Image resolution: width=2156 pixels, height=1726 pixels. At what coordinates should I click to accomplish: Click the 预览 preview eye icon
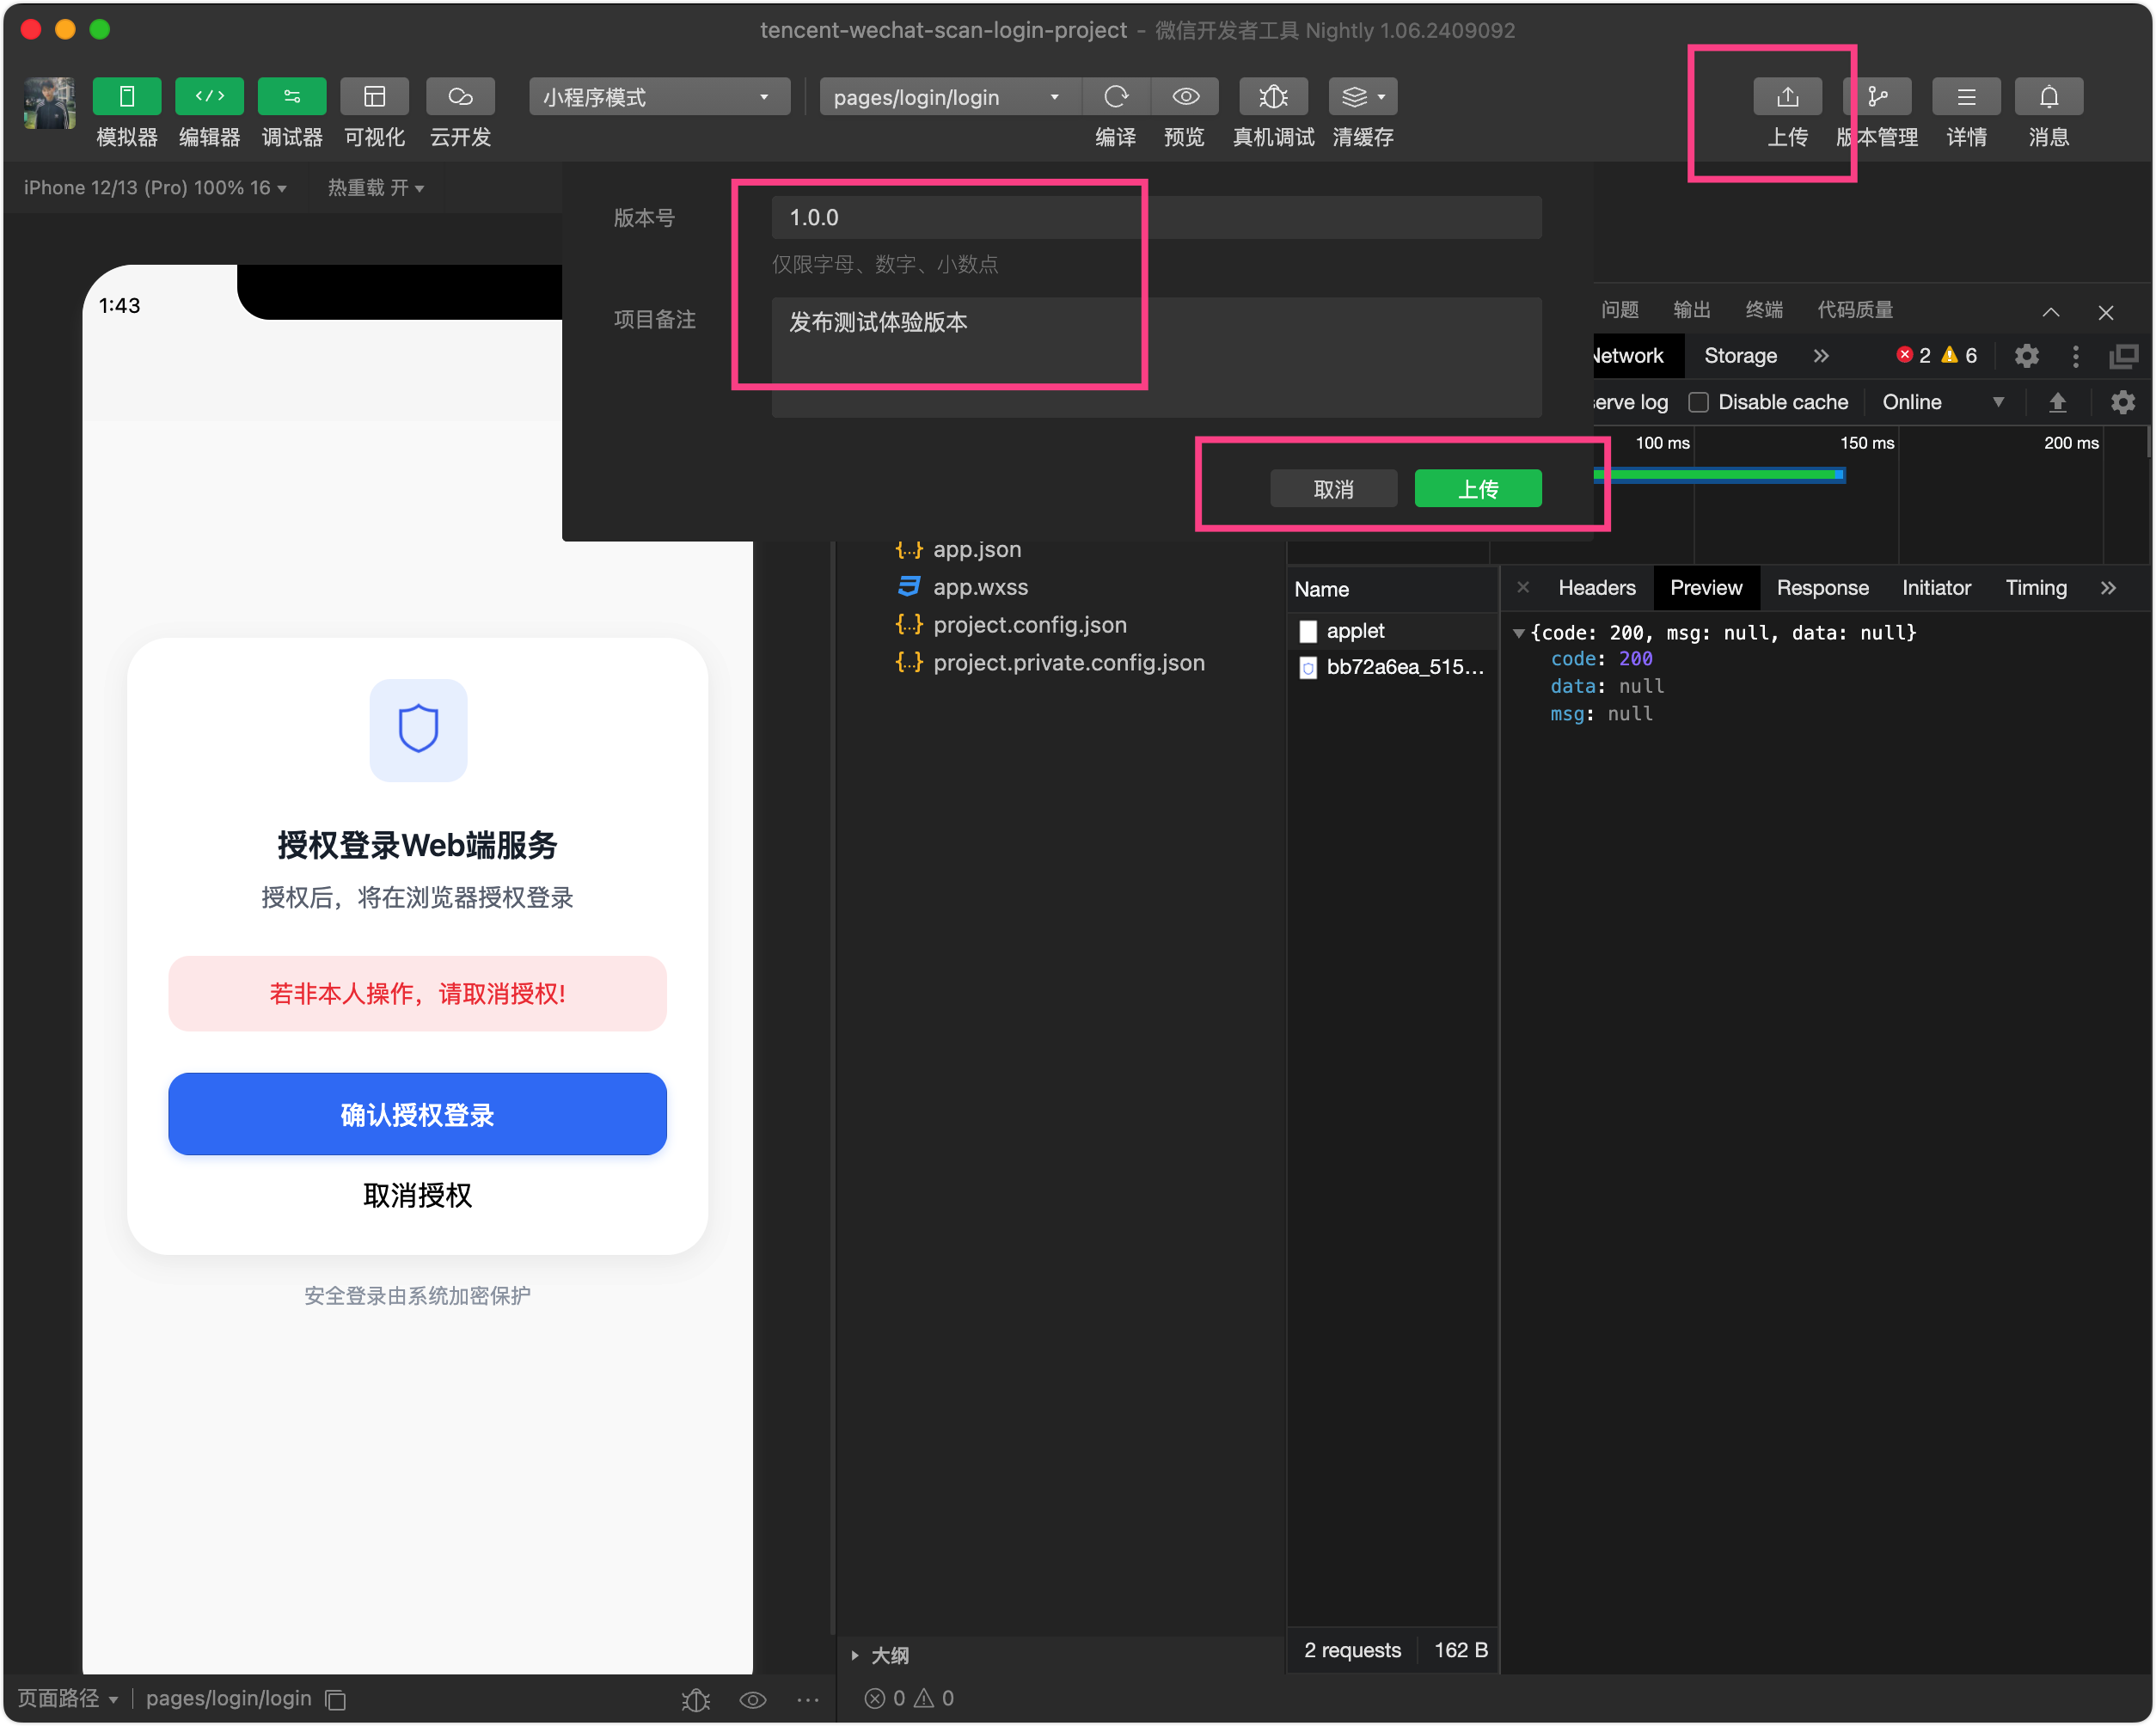pyautogui.click(x=1185, y=97)
